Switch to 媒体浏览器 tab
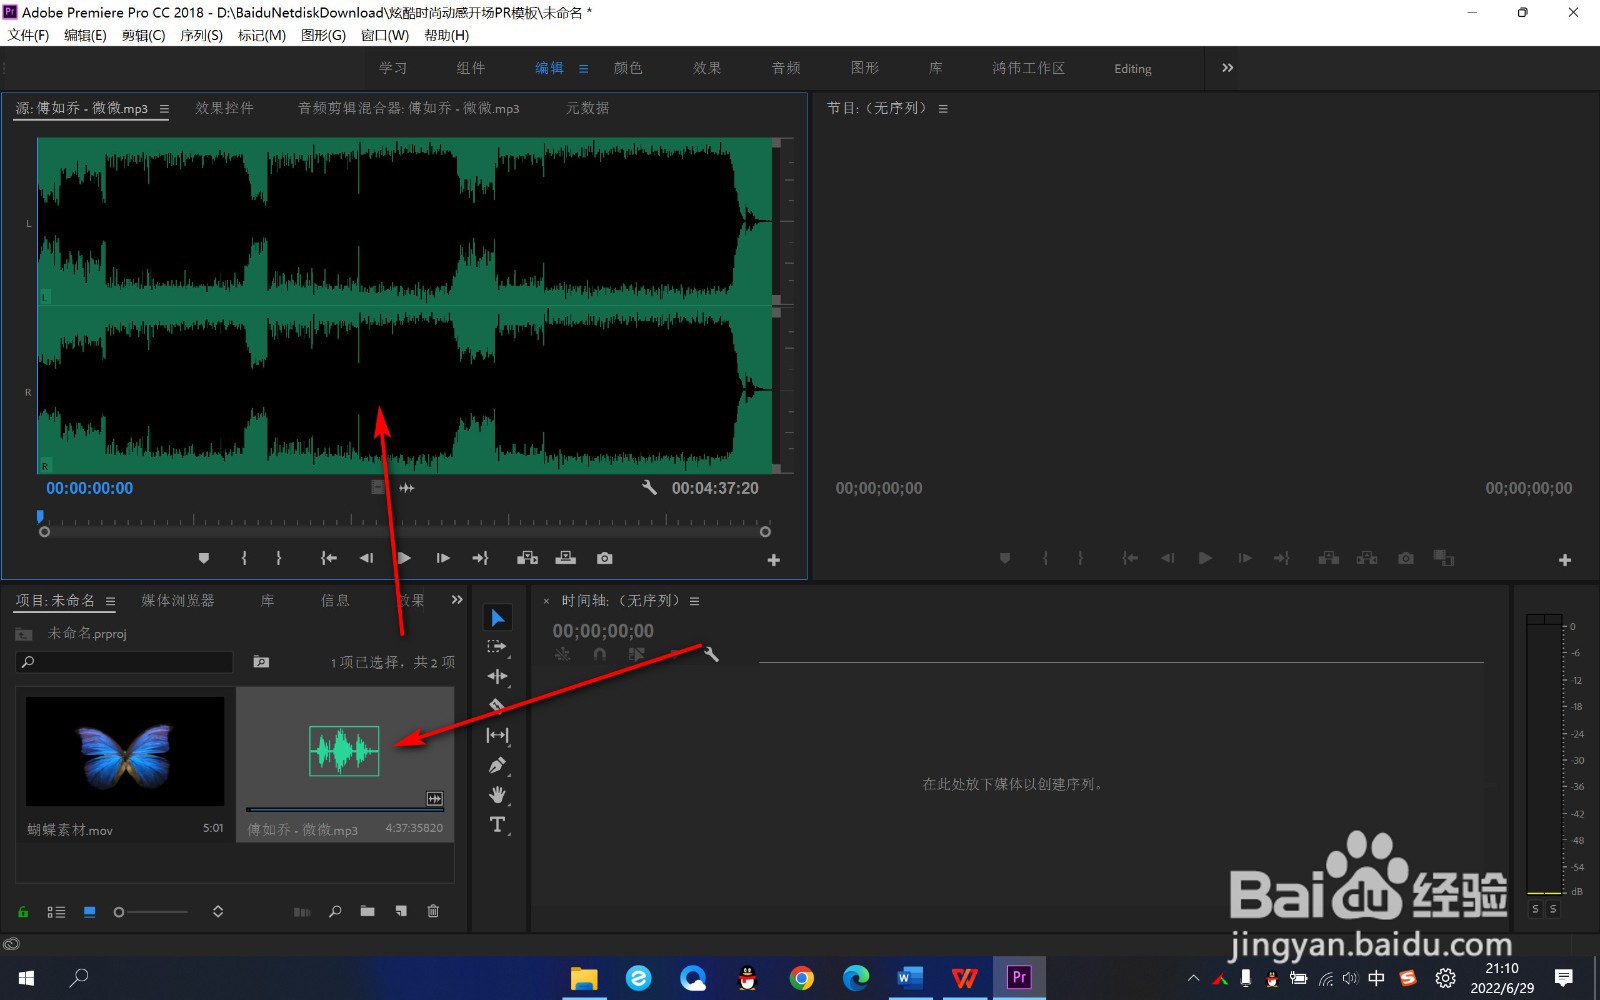1600x1000 pixels. [x=178, y=600]
